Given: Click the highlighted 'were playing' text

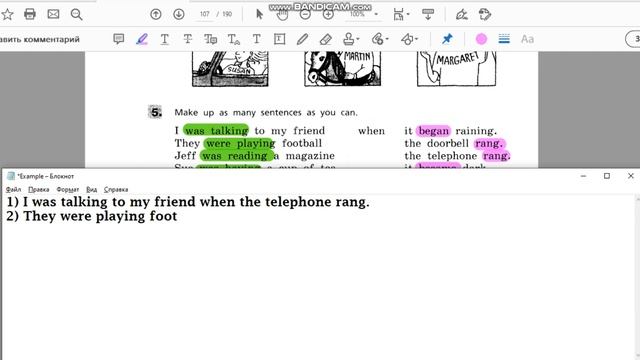Looking at the screenshot, I should pos(240,143).
